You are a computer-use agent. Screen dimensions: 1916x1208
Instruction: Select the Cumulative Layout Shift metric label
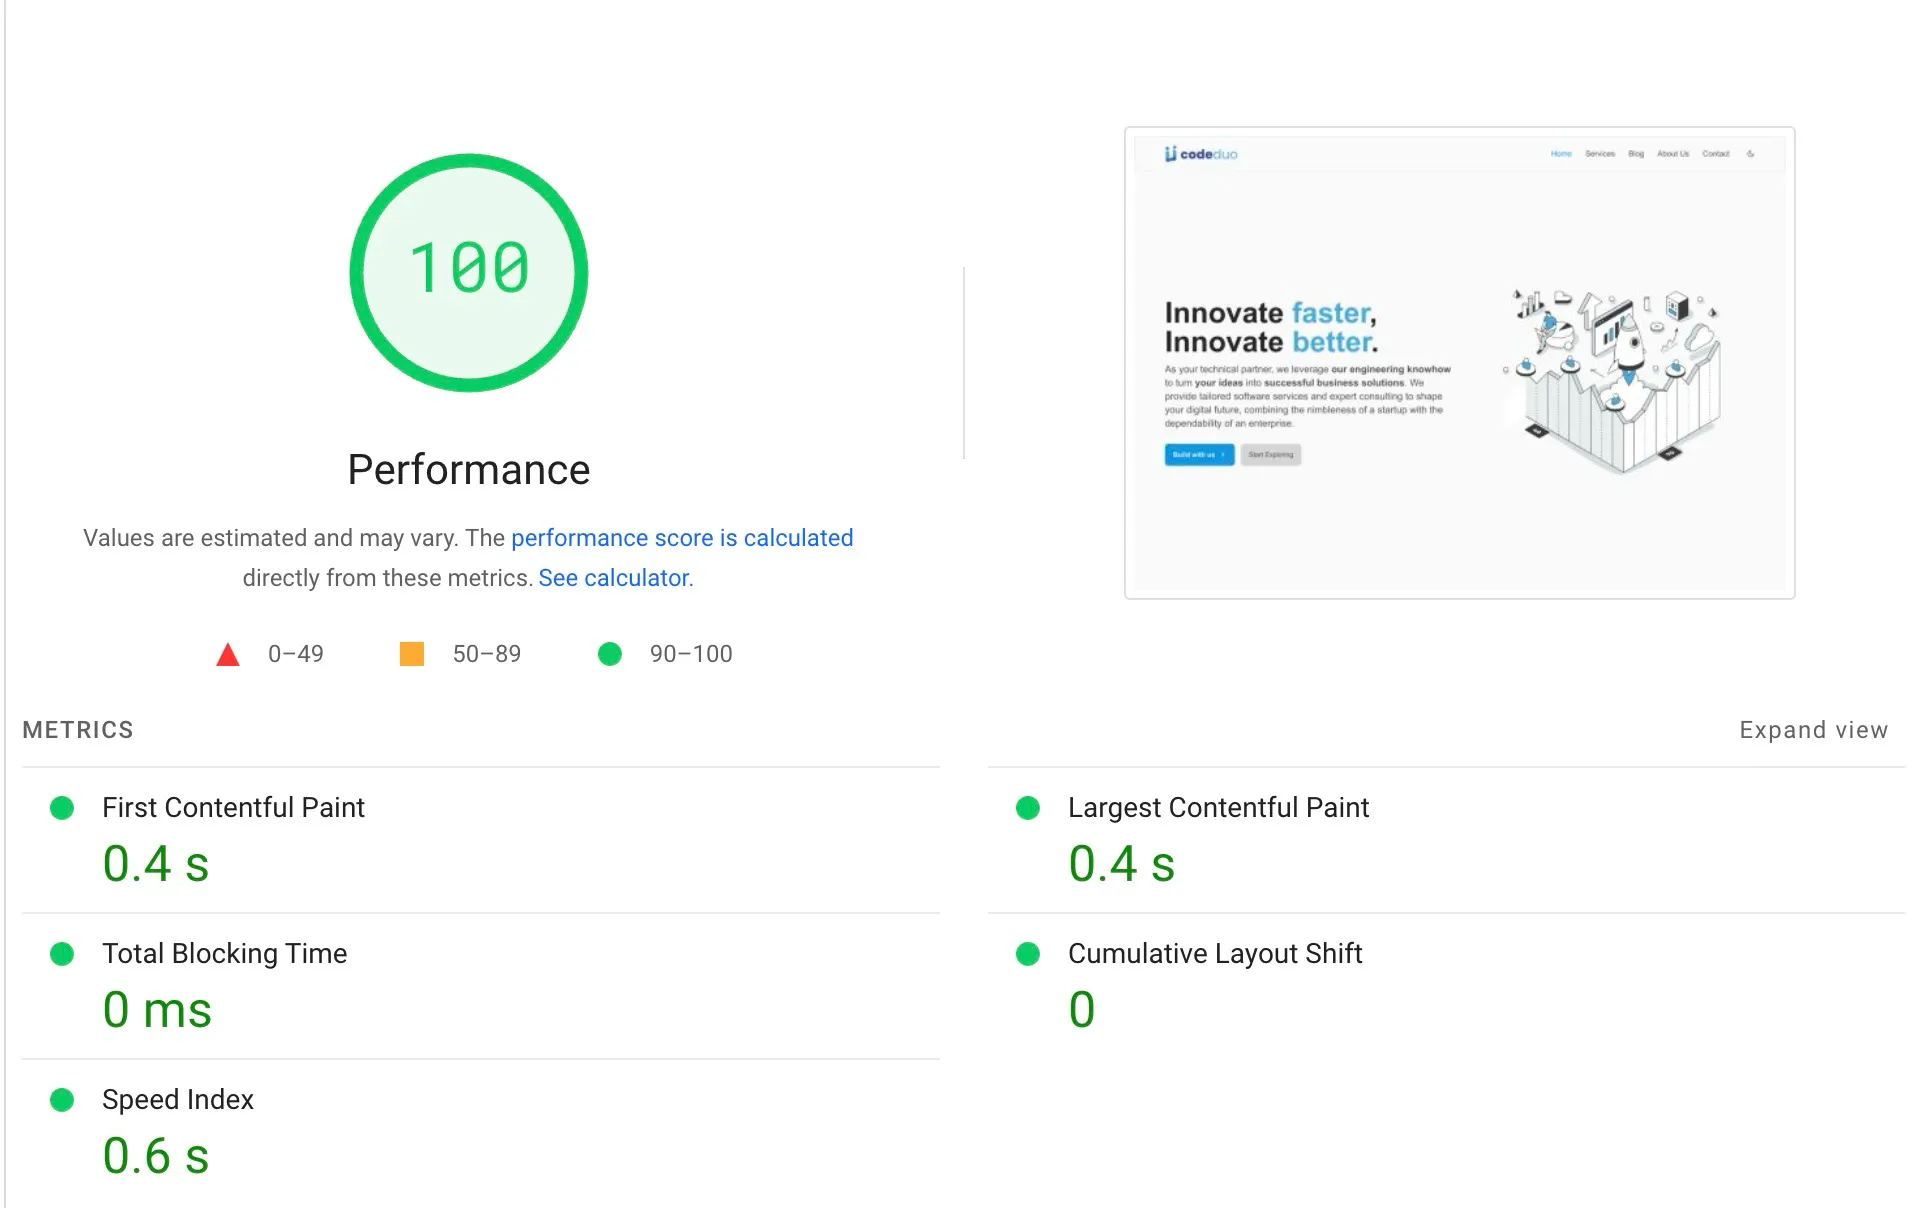click(x=1215, y=953)
